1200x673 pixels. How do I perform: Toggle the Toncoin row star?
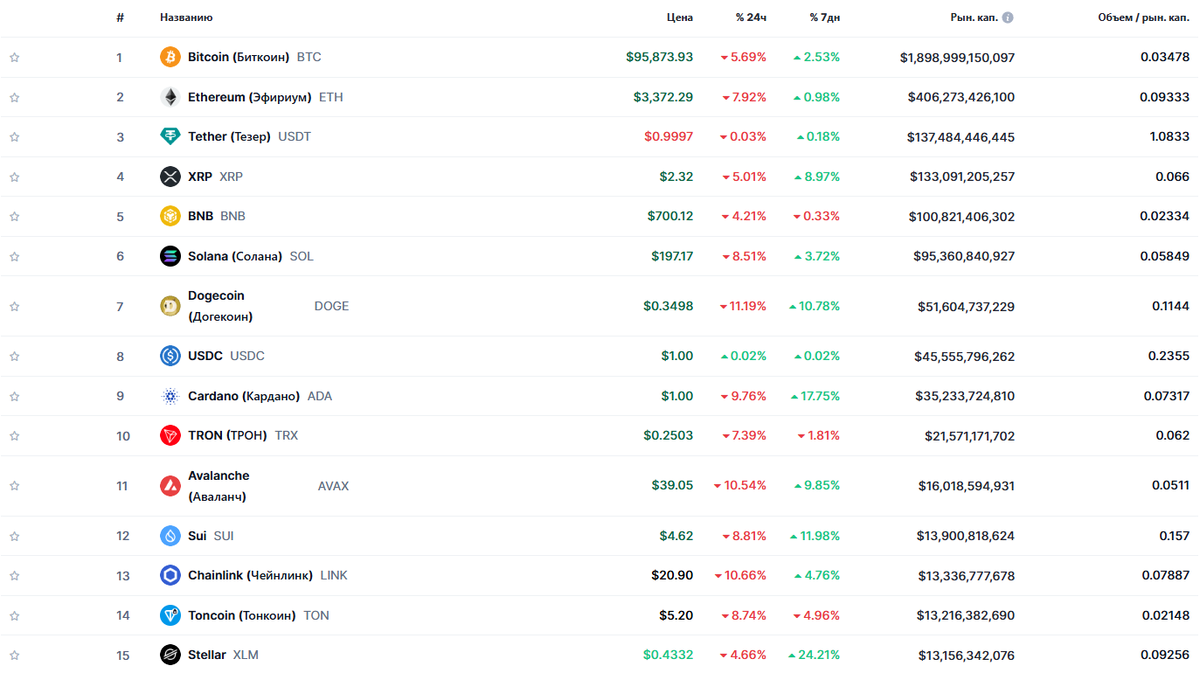click(x=15, y=616)
